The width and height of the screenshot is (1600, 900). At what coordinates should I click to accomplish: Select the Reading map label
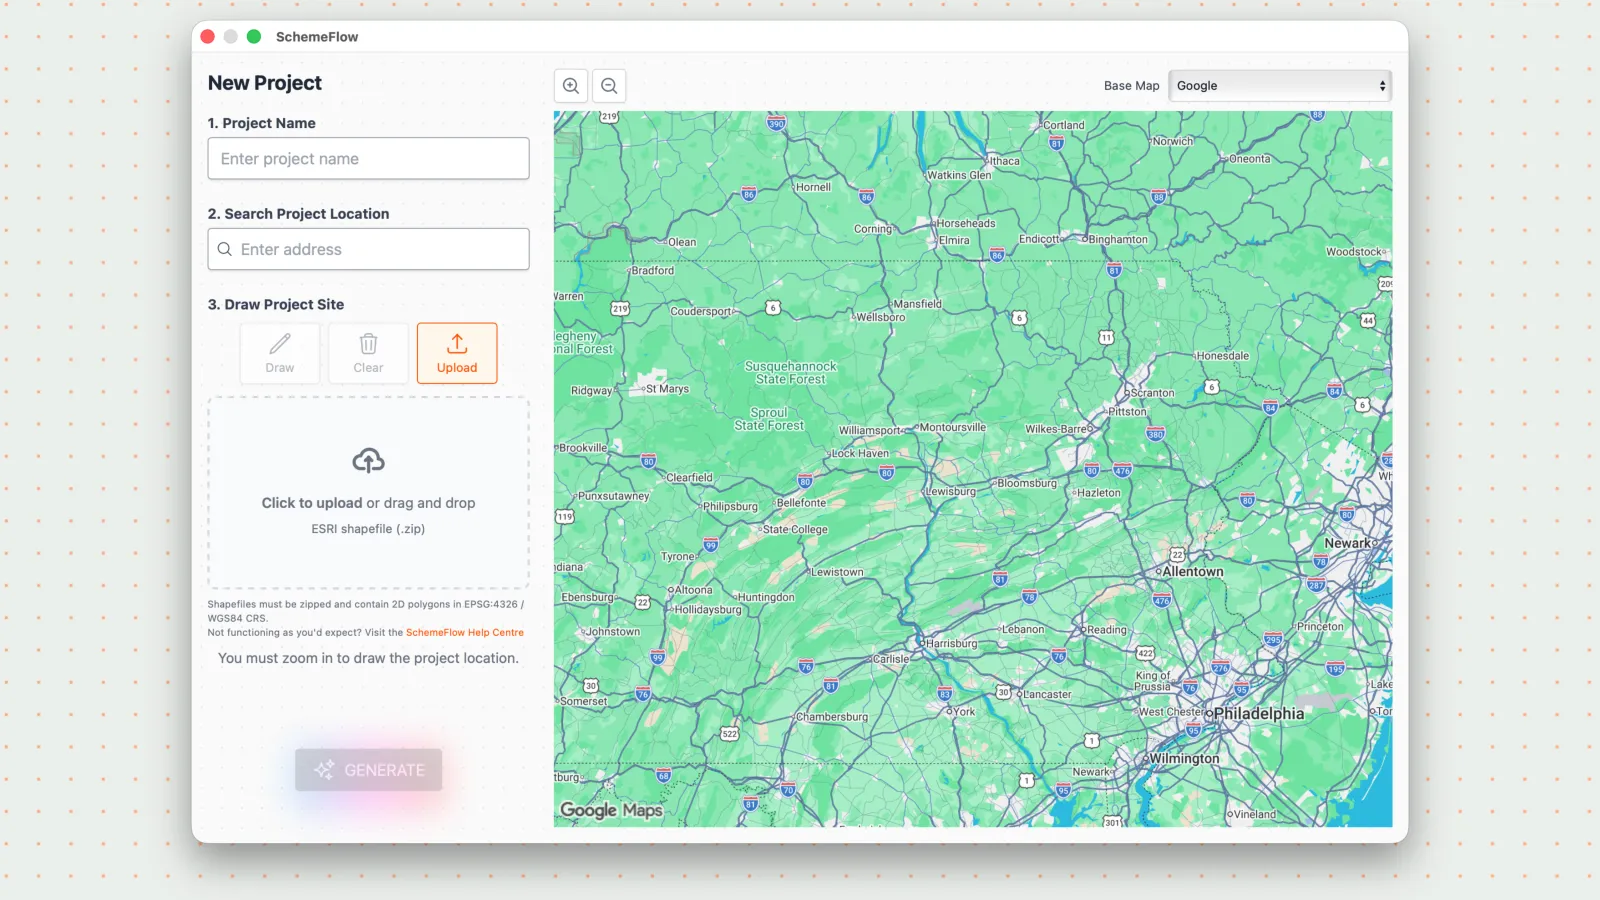click(x=1107, y=630)
